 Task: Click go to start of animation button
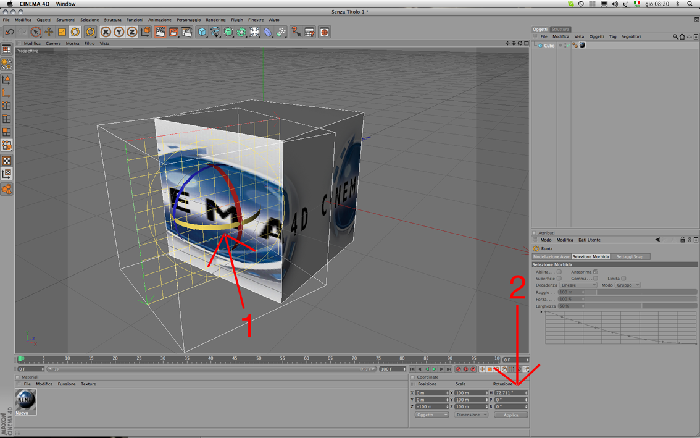pyautogui.click(x=412, y=369)
